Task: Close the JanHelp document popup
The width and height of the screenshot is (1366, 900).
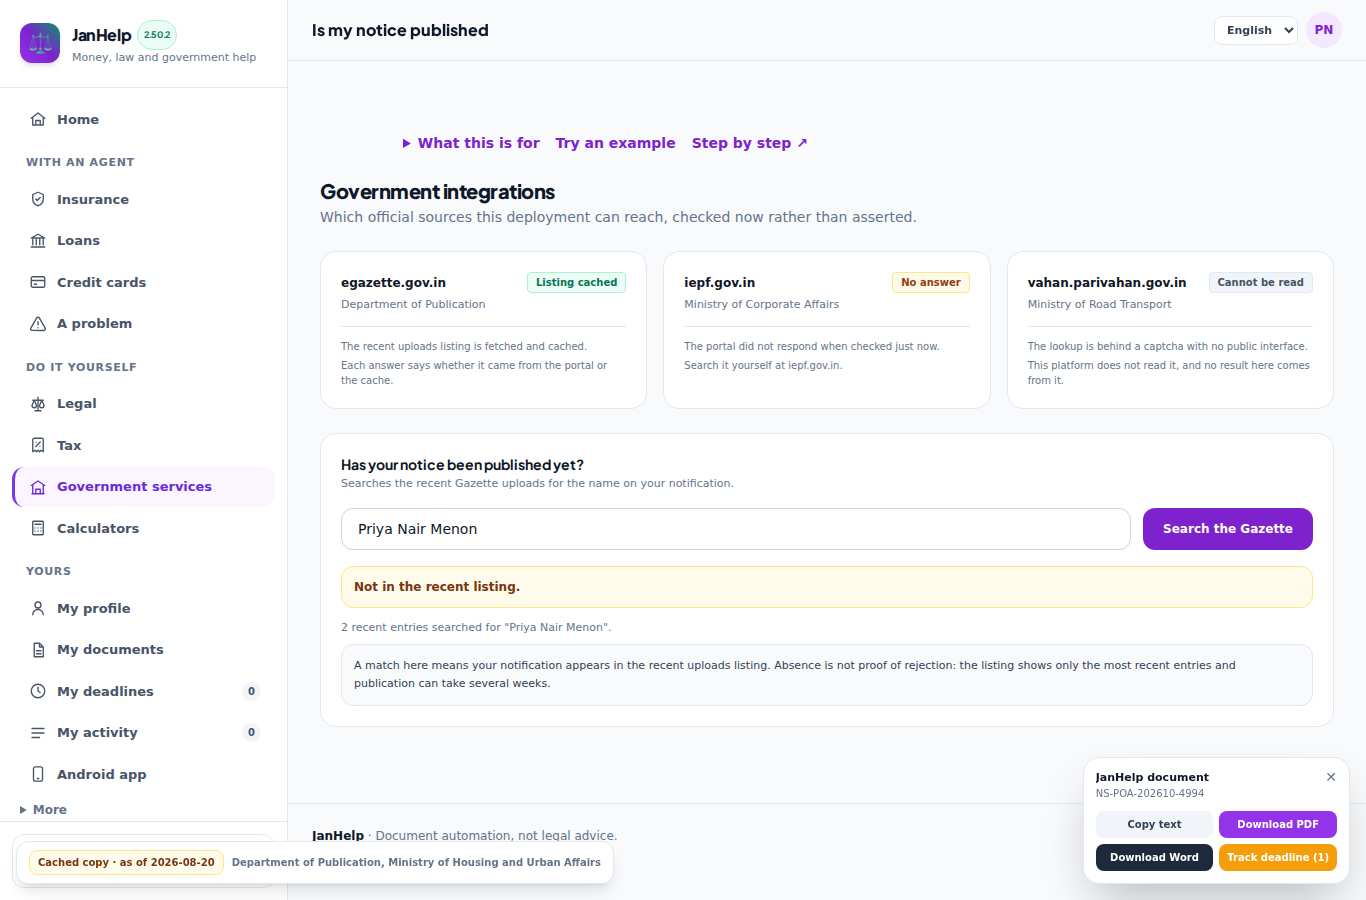Action: [1331, 777]
